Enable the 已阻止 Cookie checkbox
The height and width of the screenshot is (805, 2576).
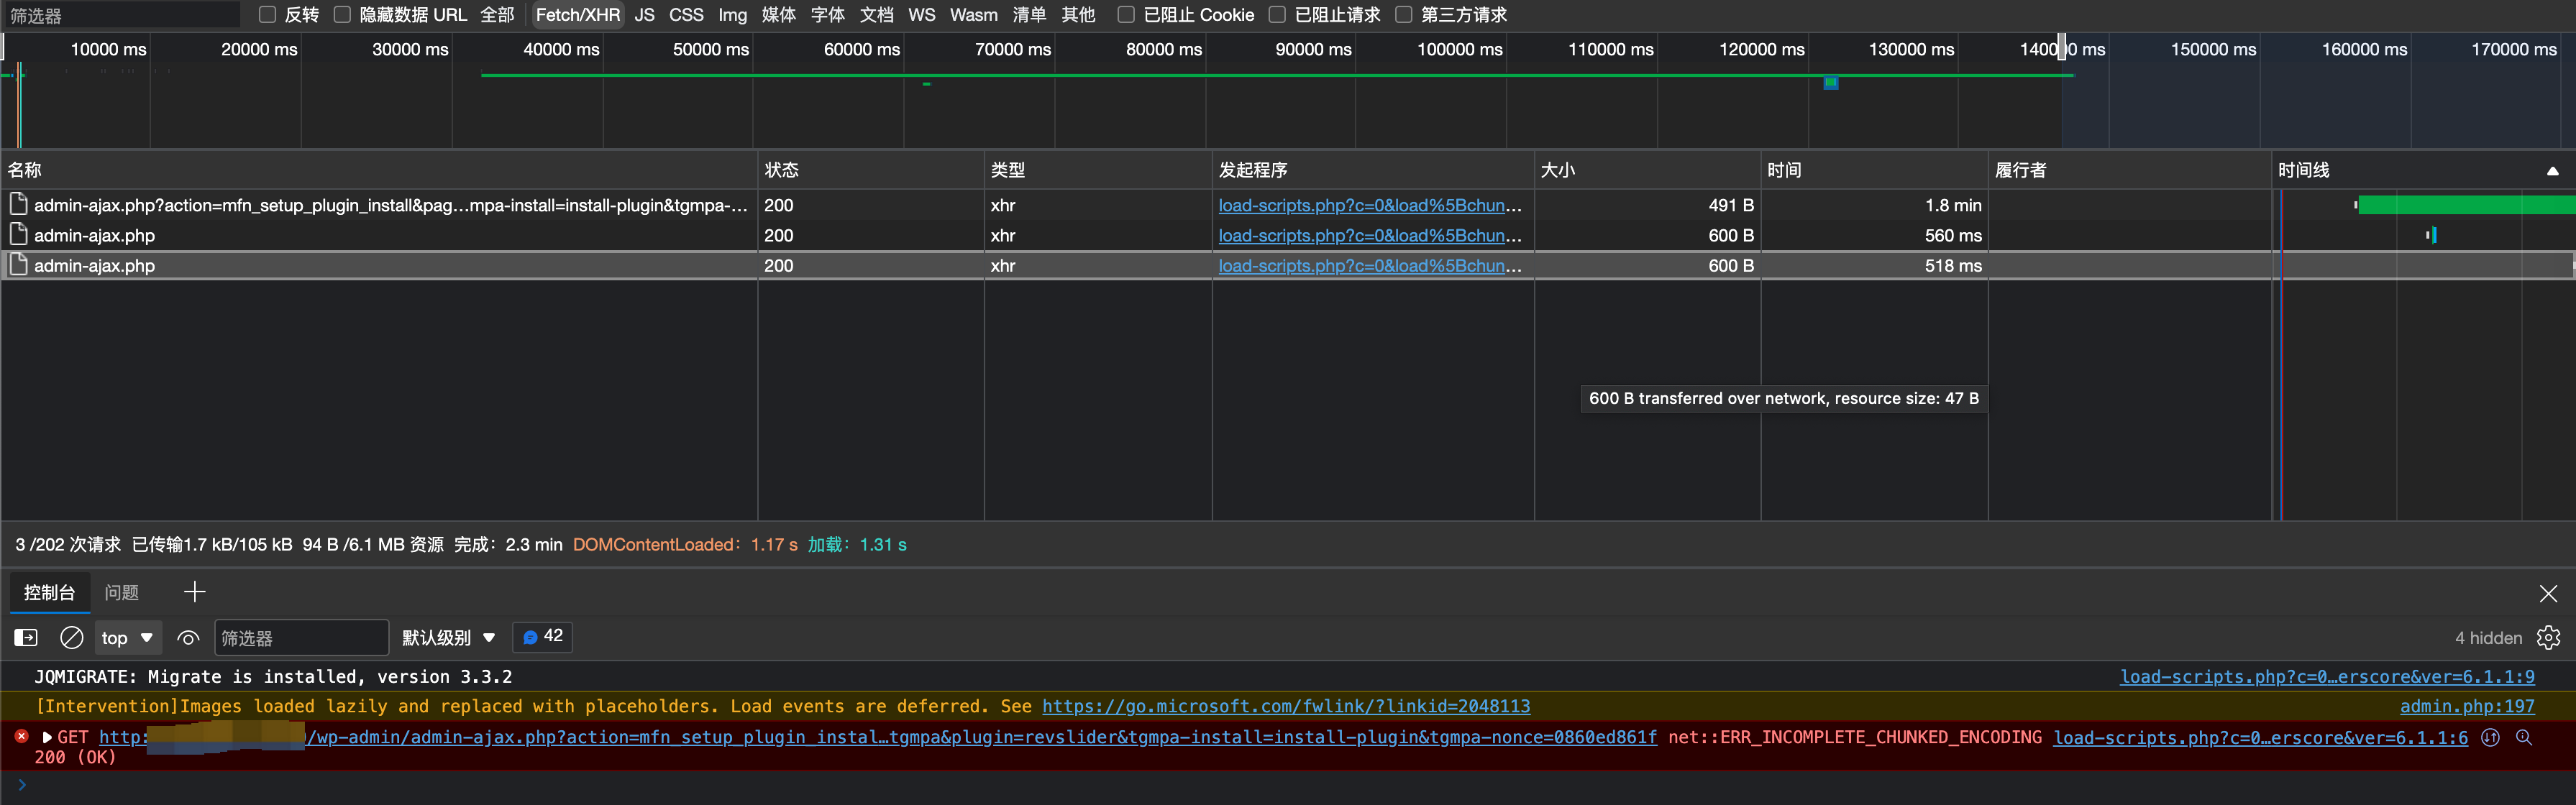click(1126, 14)
